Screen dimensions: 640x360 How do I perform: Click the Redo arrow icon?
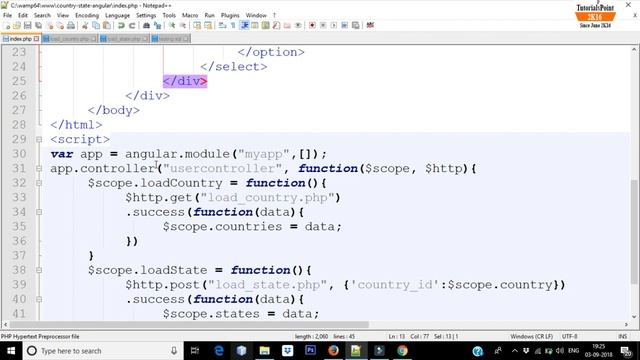click(x=132, y=25)
